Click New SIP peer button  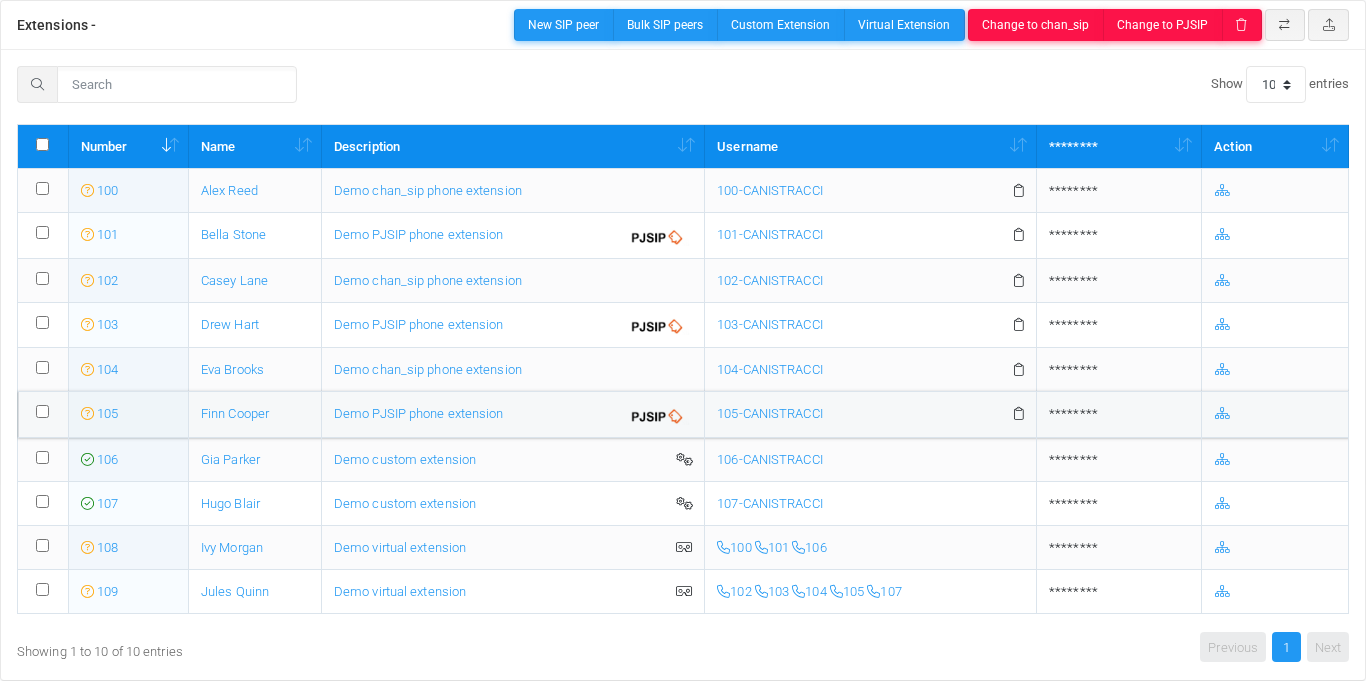563,25
